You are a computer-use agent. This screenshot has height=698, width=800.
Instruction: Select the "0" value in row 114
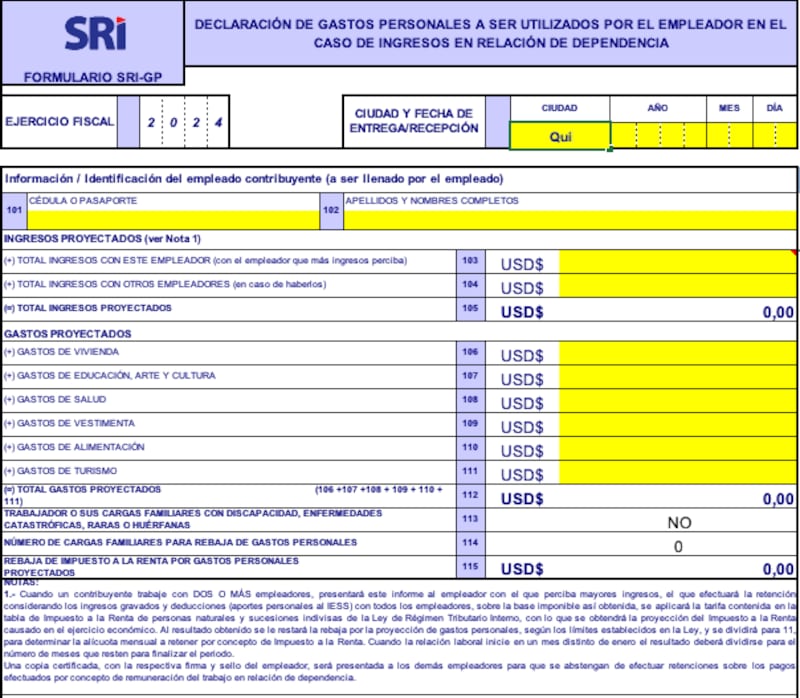678,546
